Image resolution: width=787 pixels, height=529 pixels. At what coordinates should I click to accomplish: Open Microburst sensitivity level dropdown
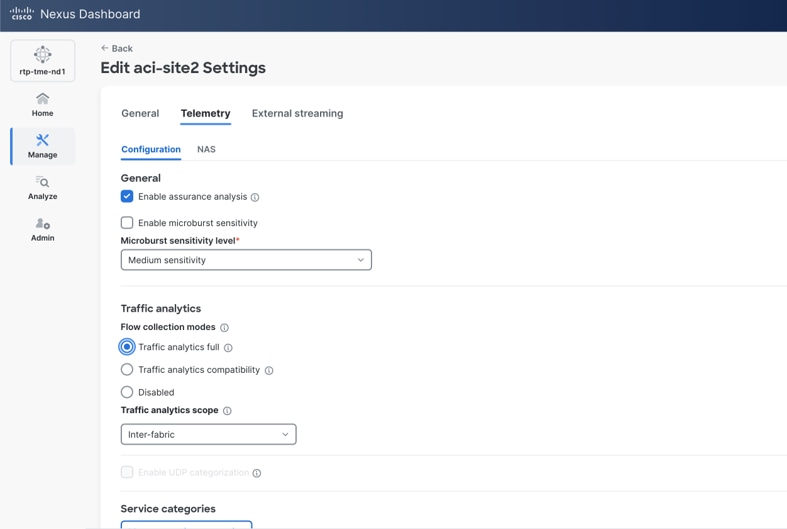pos(246,260)
